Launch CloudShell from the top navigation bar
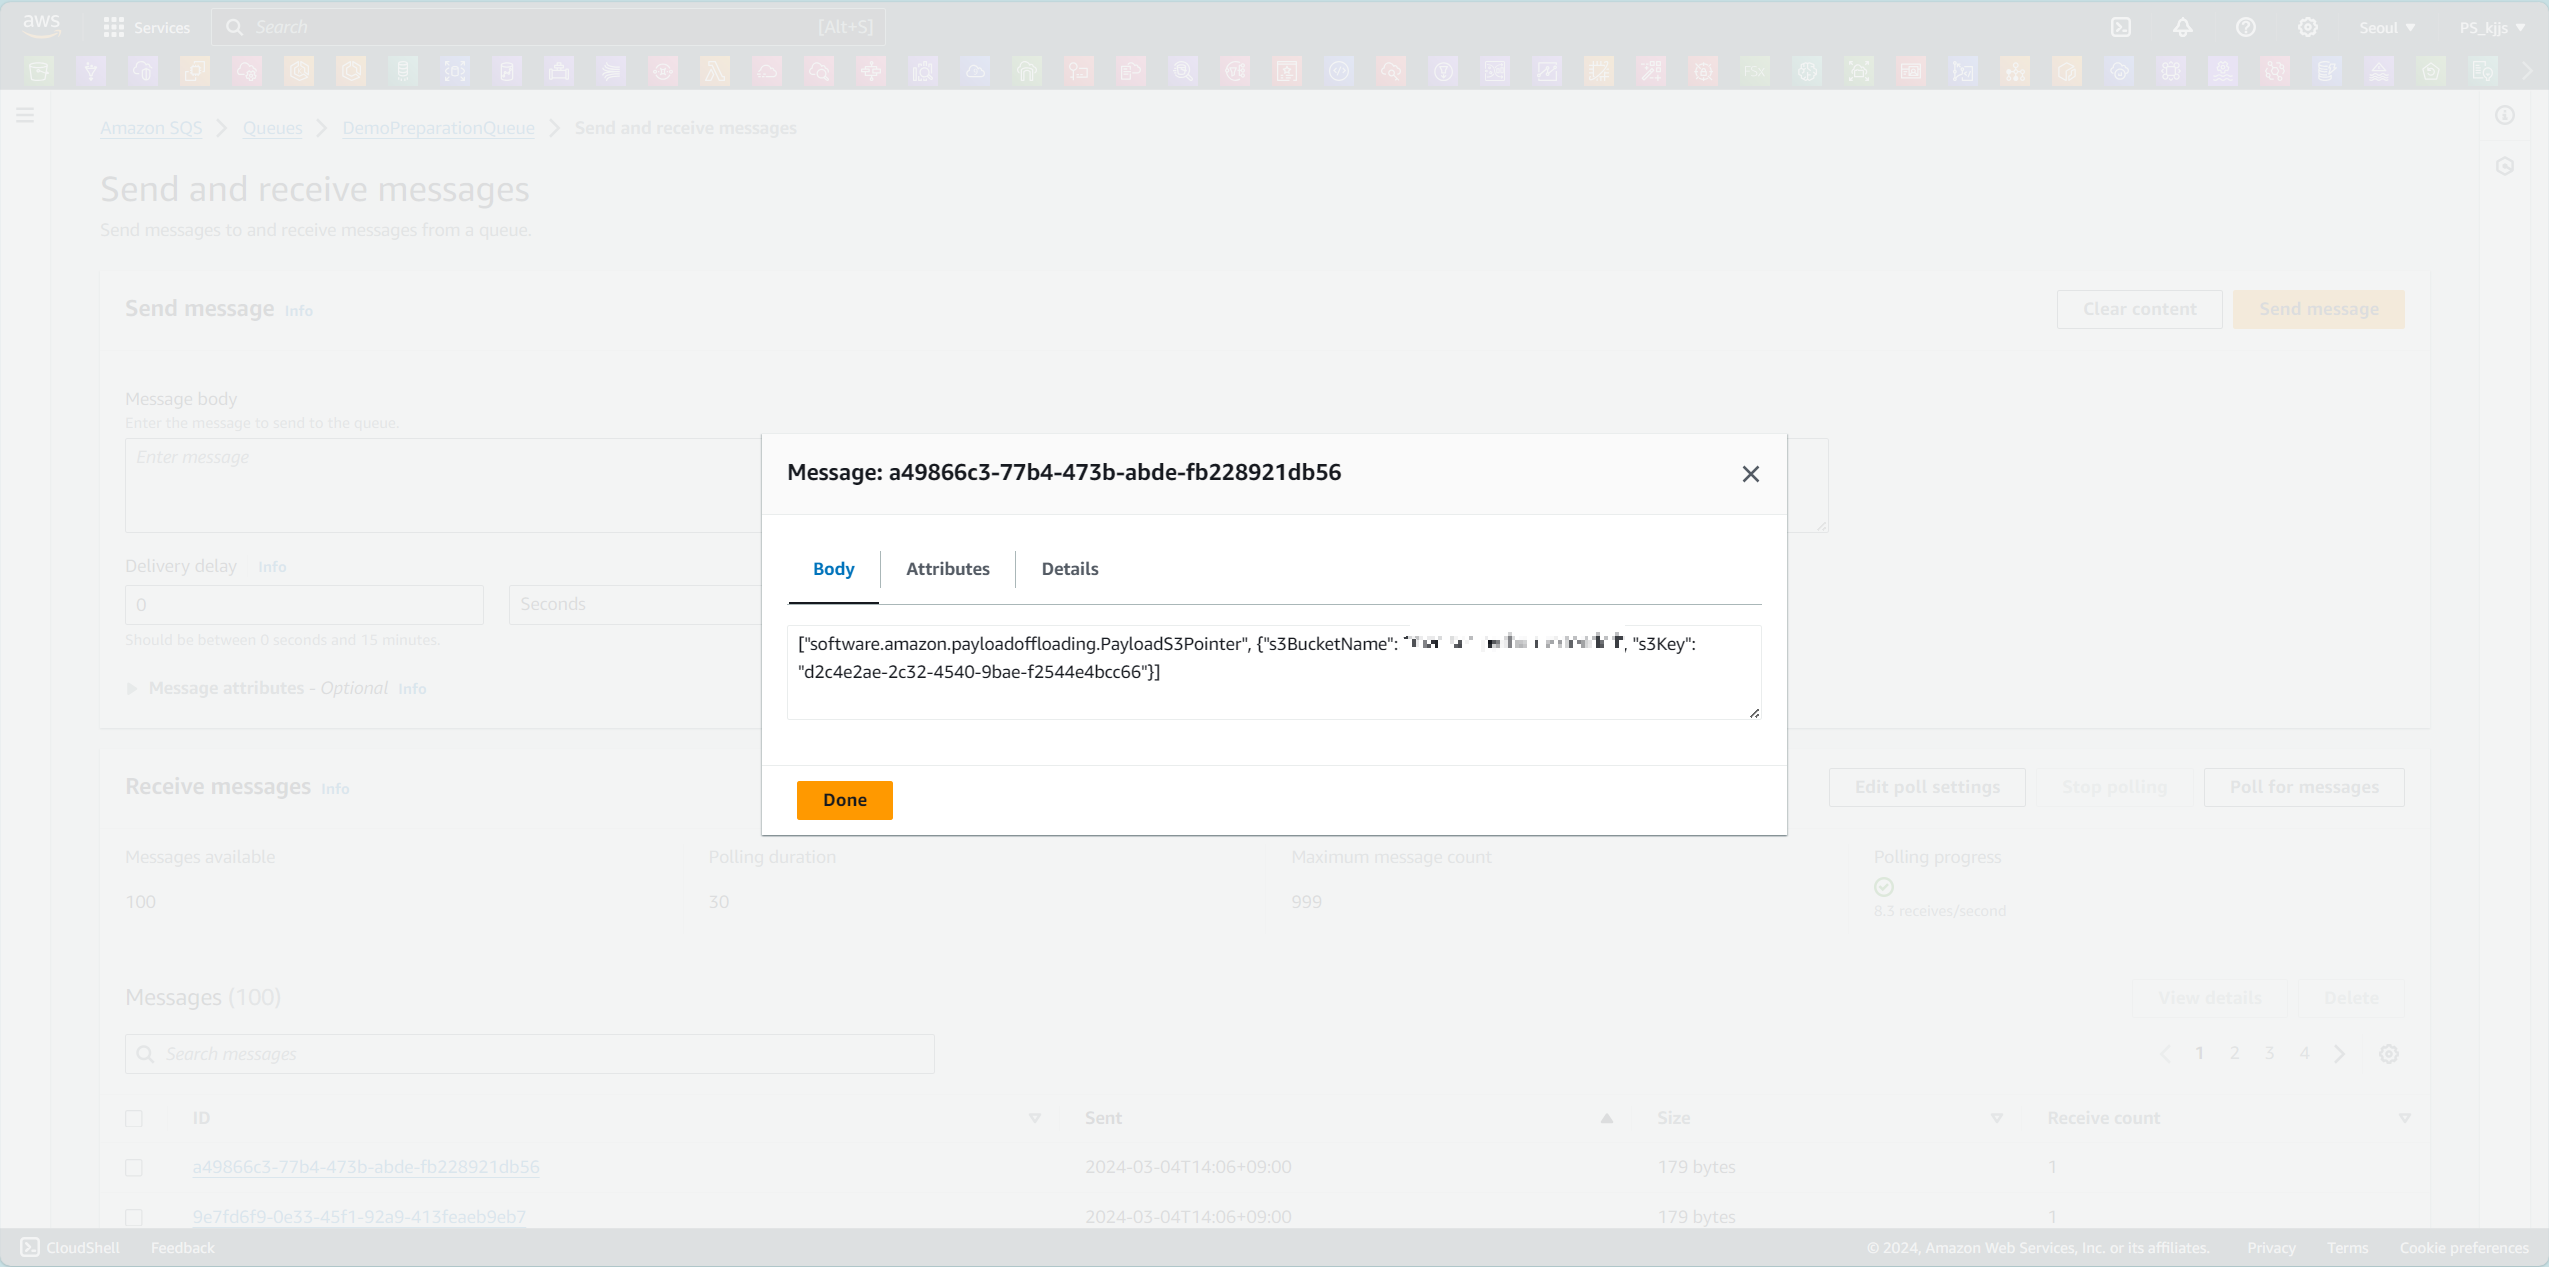 coord(2121,27)
